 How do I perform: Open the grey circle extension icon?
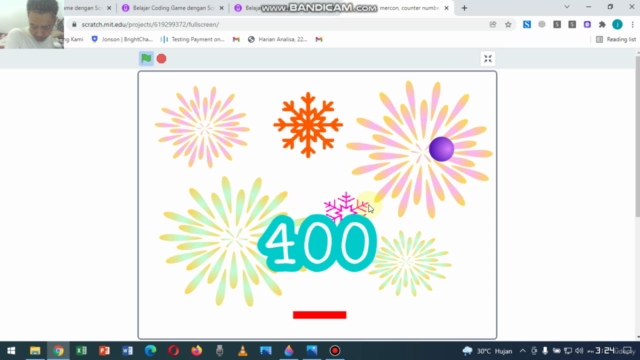(542, 24)
